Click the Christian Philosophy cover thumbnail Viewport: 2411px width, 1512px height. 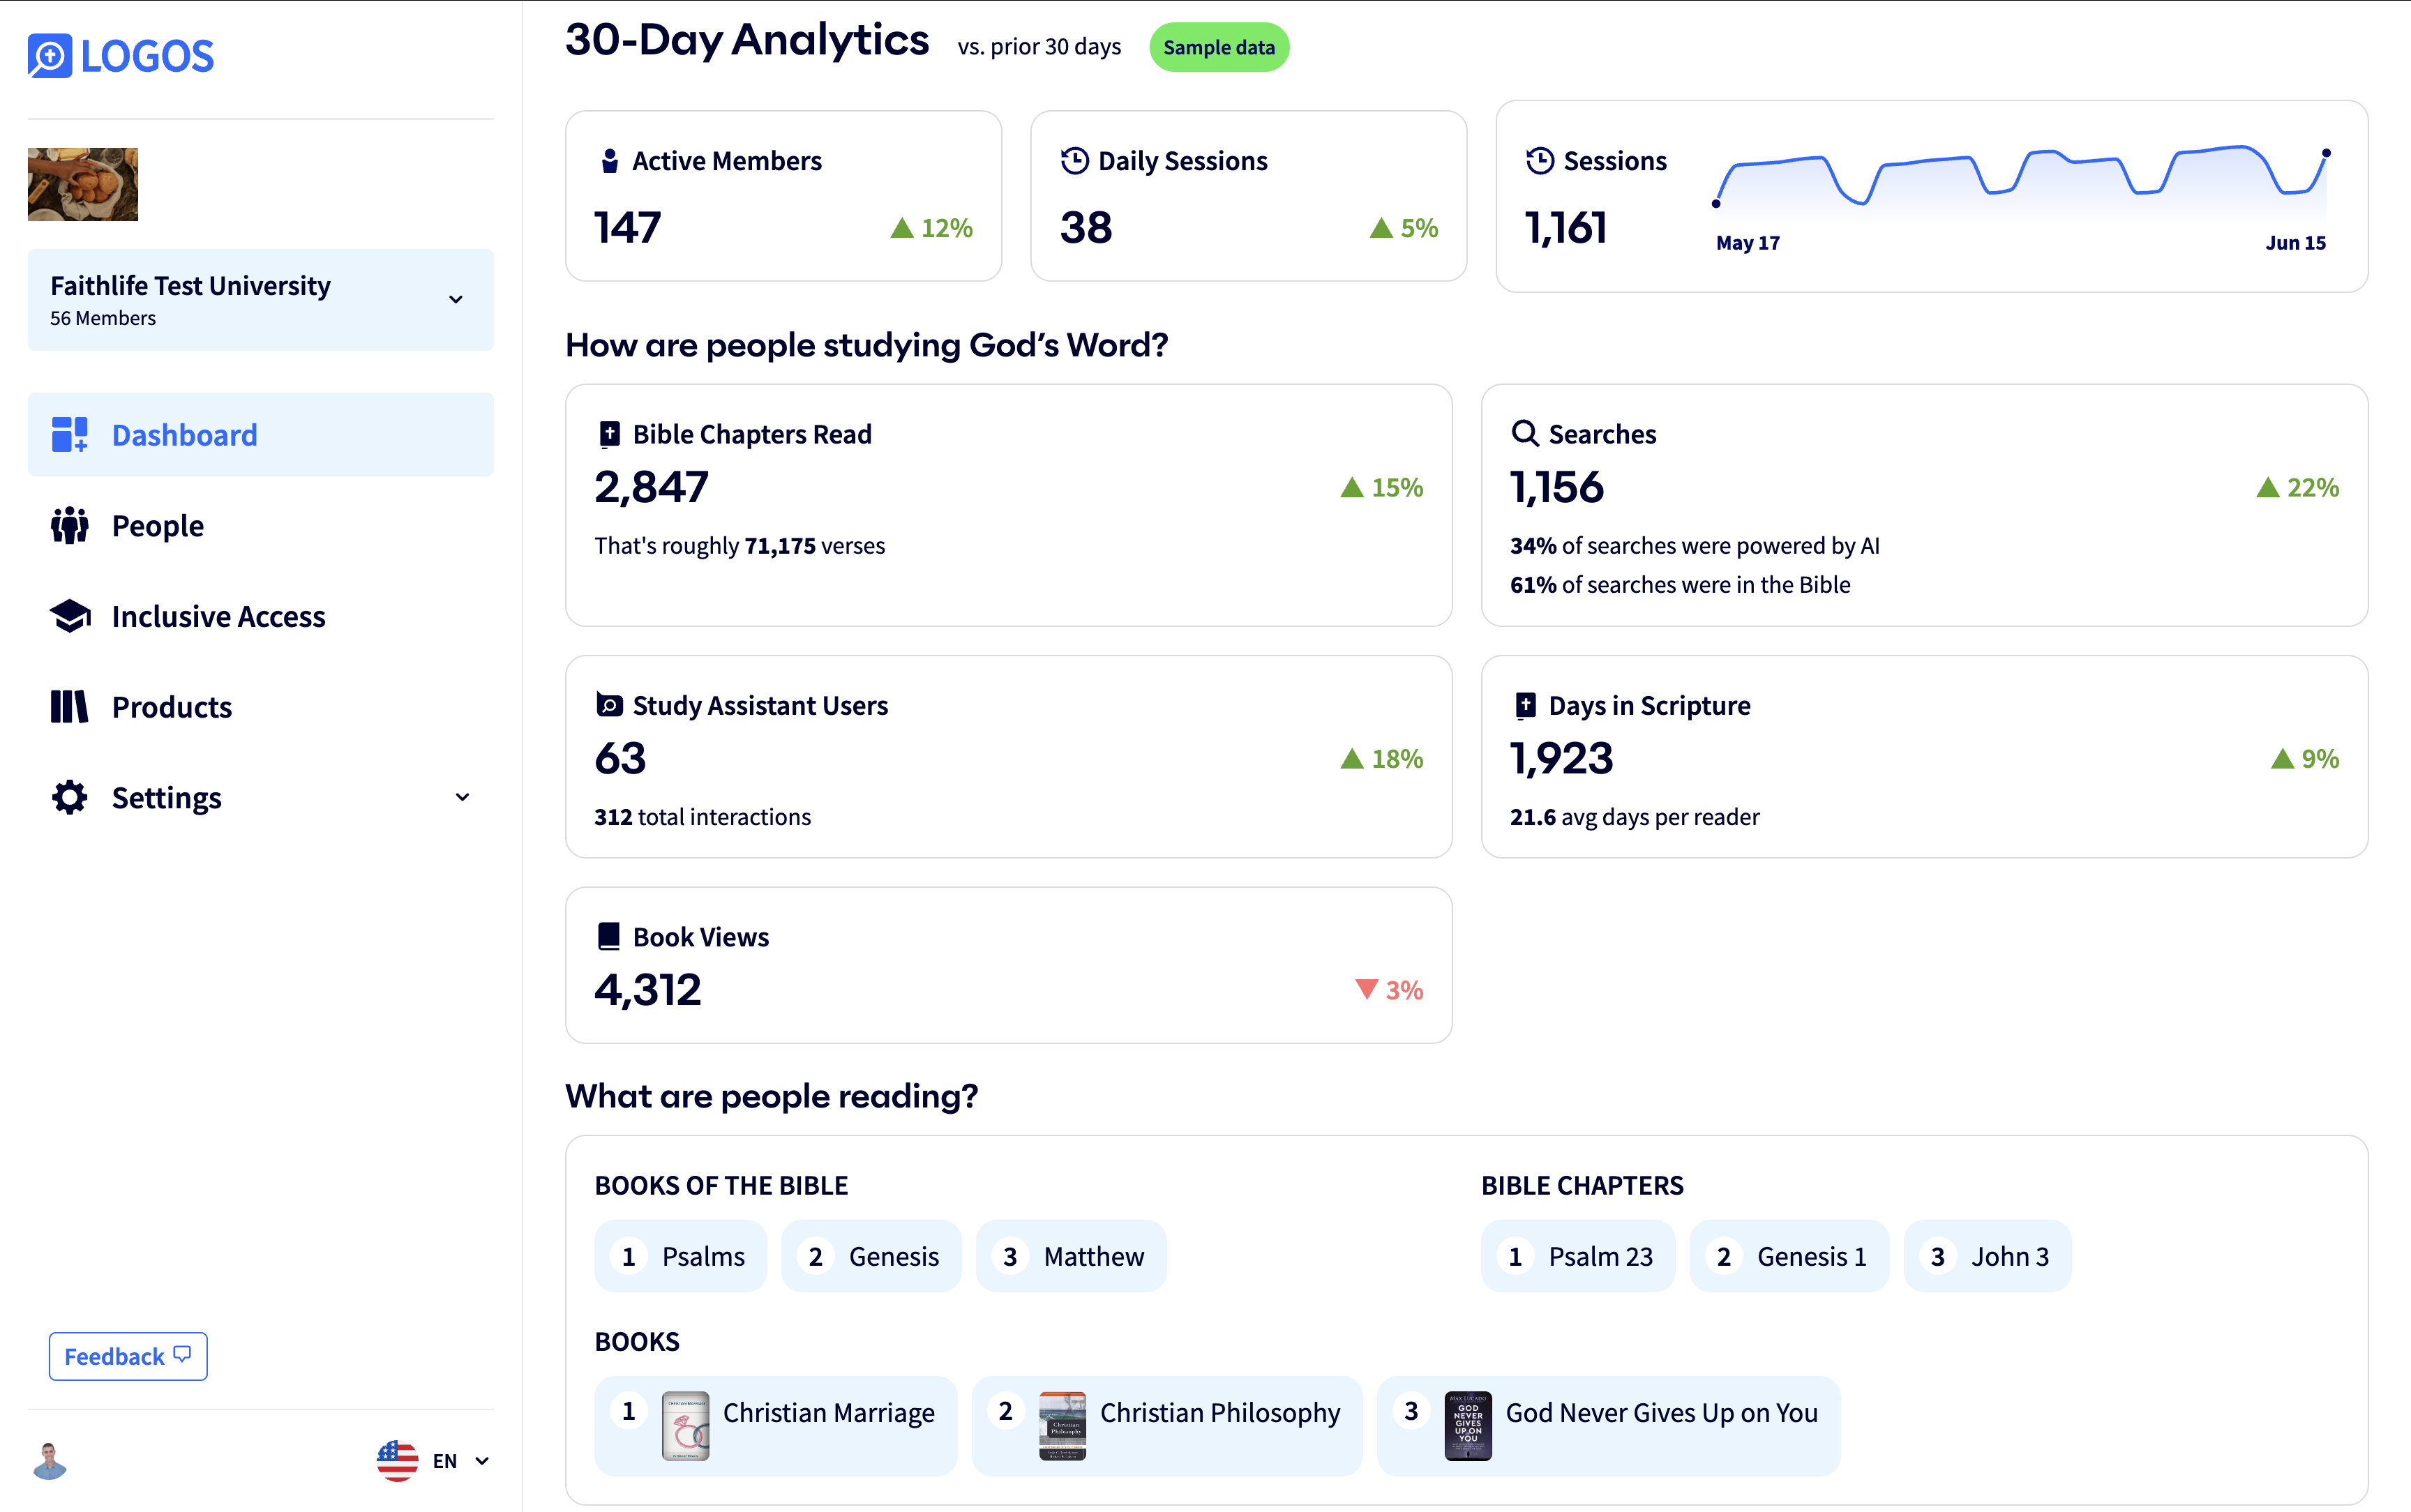pos(1063,1426)
